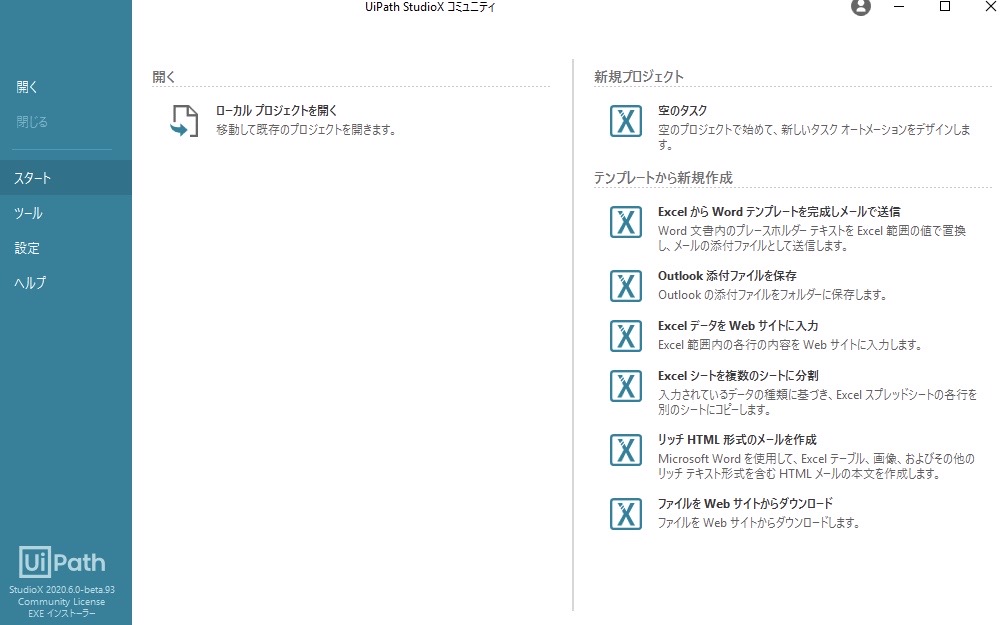The image size is (1007, 625).
Task: Click the local project open folder icon
Action: click(184, 121)
